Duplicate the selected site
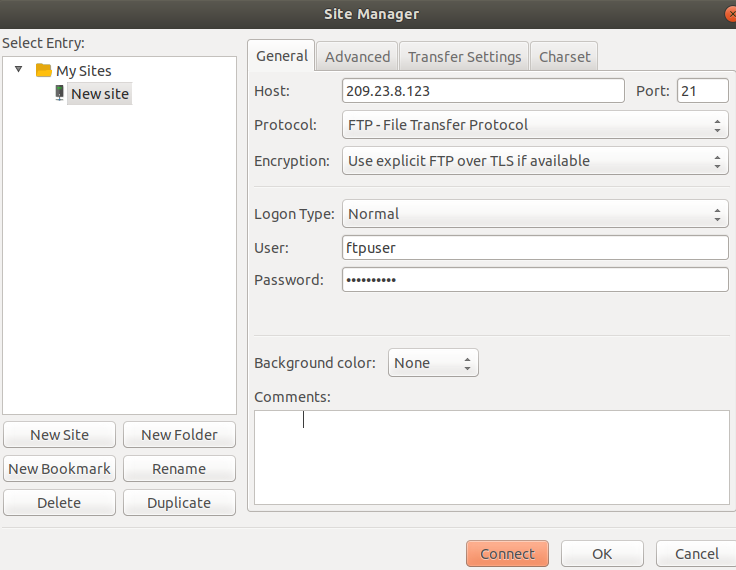Image resolution: width=736 pixels, height=570 pixels. click(x=179, y=503)
